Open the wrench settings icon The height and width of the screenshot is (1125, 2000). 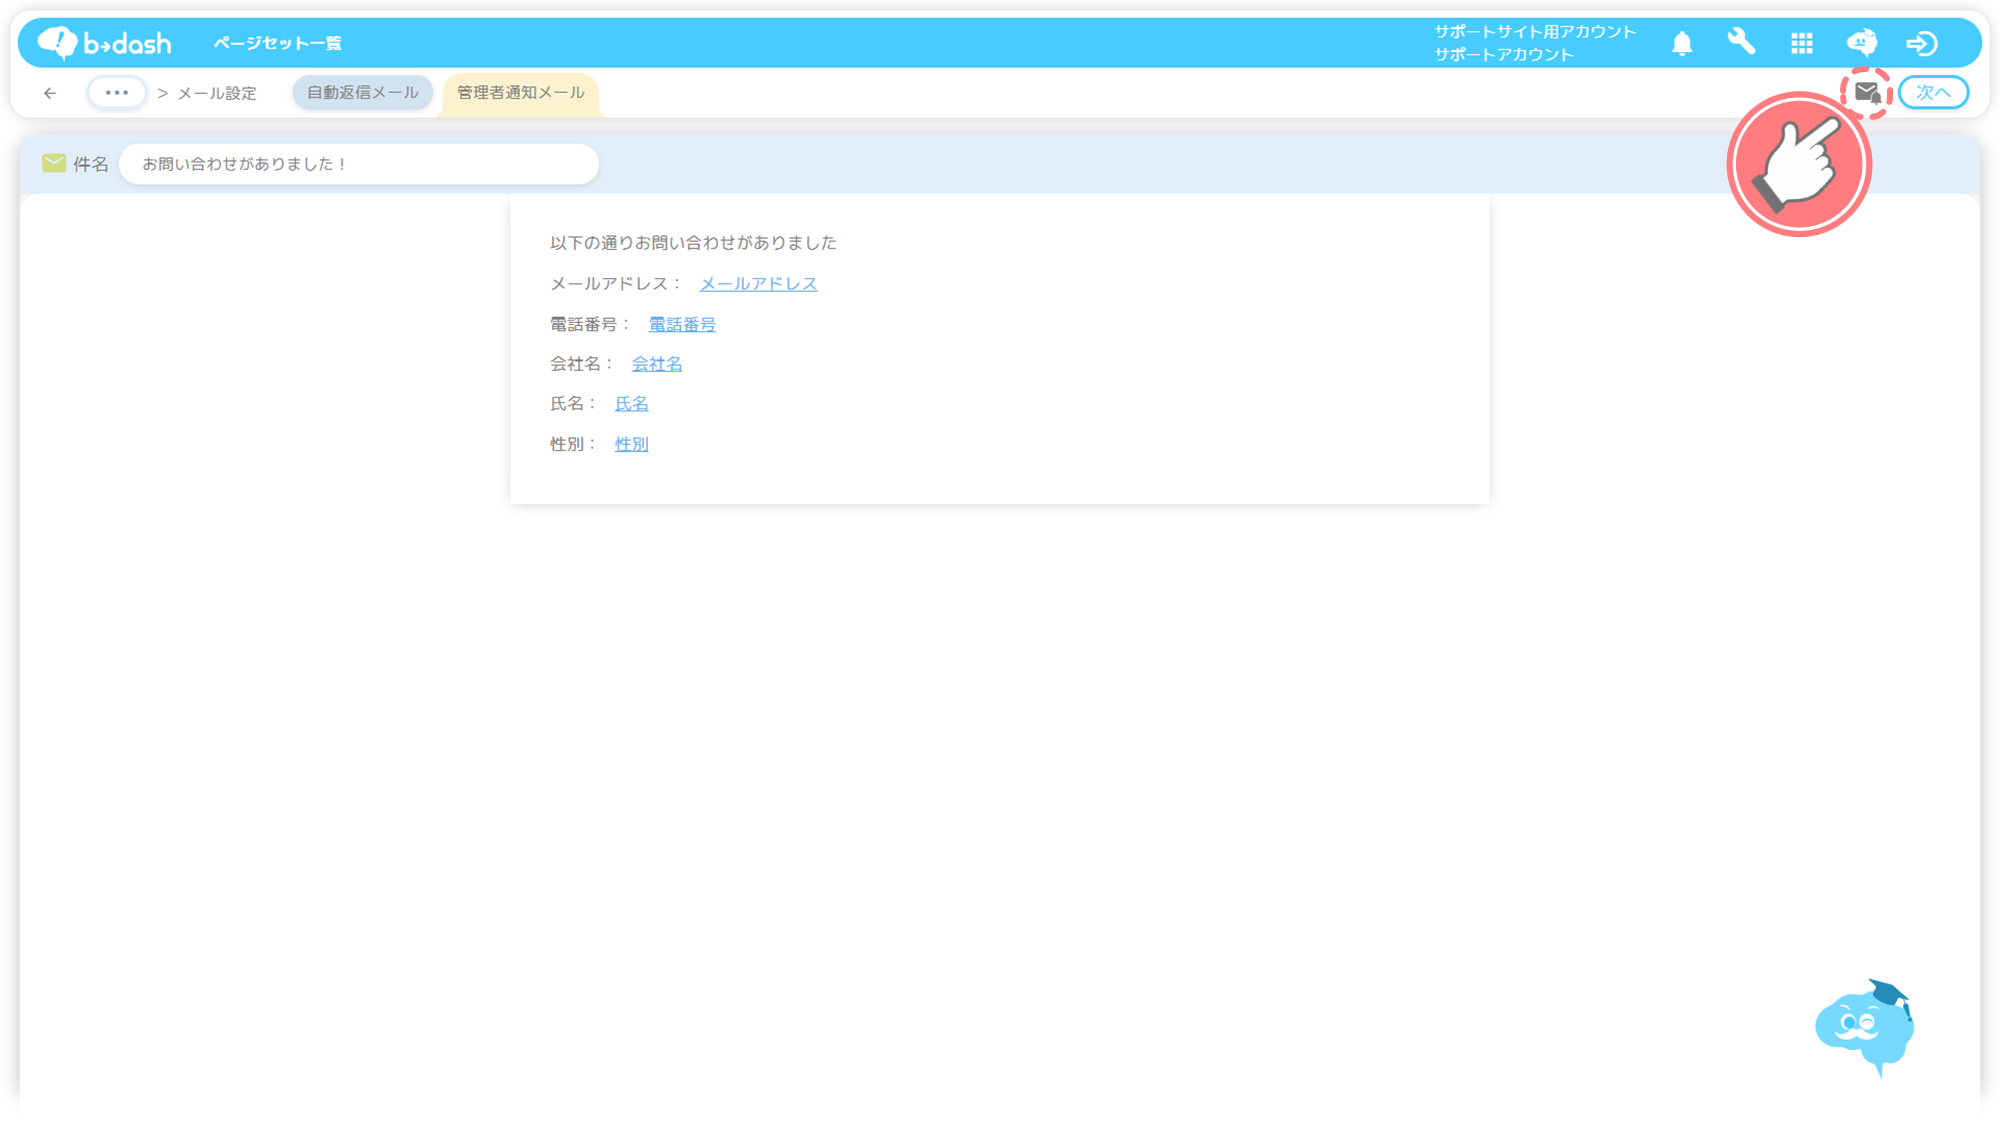pos(1741,42)
